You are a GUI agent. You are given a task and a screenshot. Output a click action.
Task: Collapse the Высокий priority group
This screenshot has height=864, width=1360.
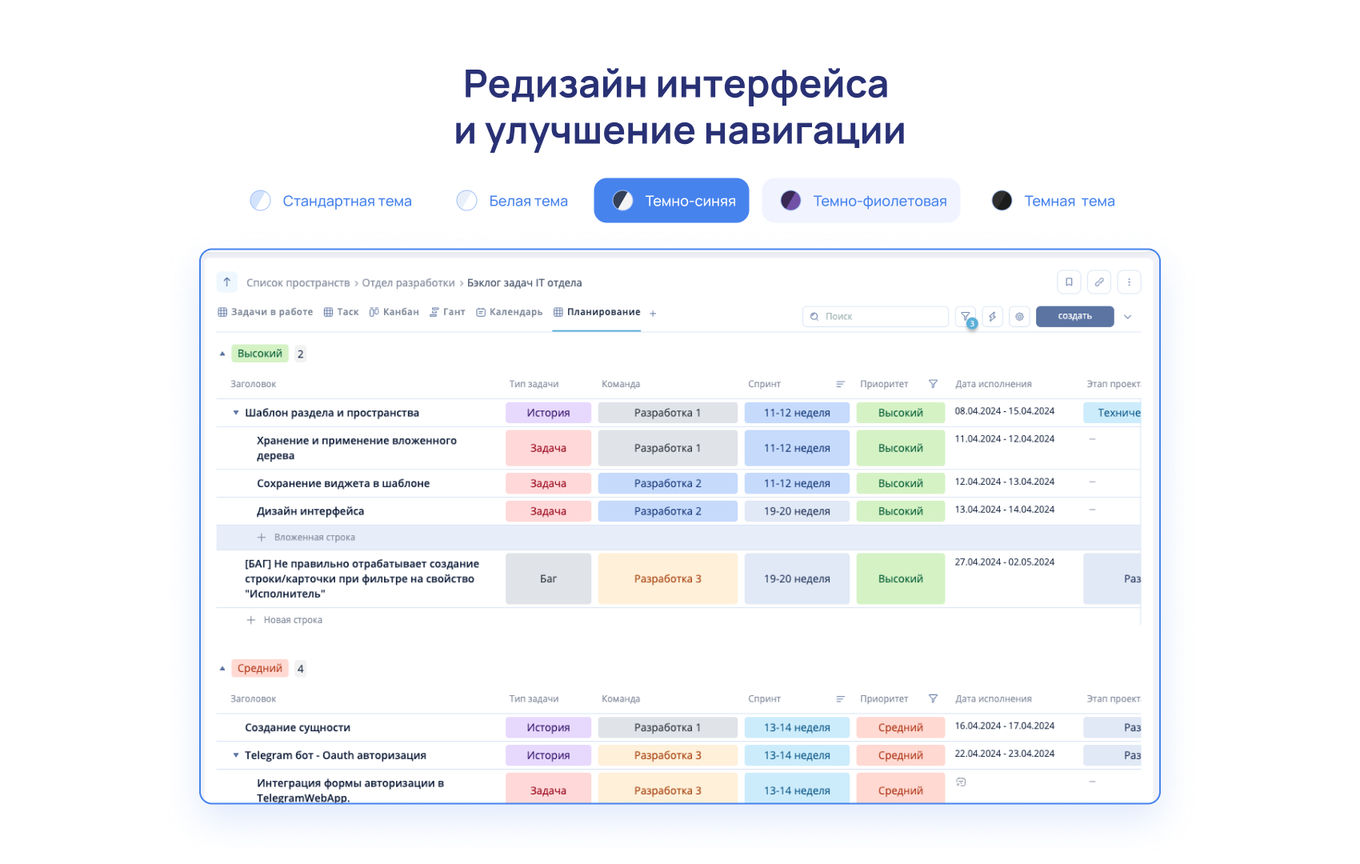click(x=221, y=353)
